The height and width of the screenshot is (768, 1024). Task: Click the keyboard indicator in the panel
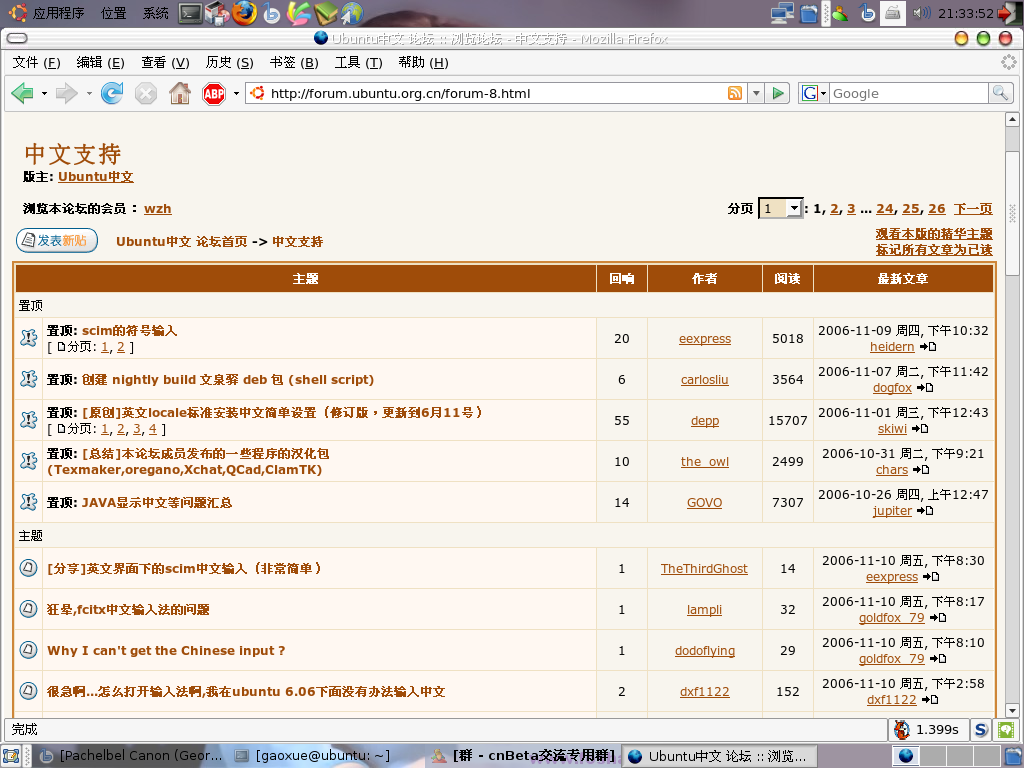pyautogui.click(x=893, y=13)
